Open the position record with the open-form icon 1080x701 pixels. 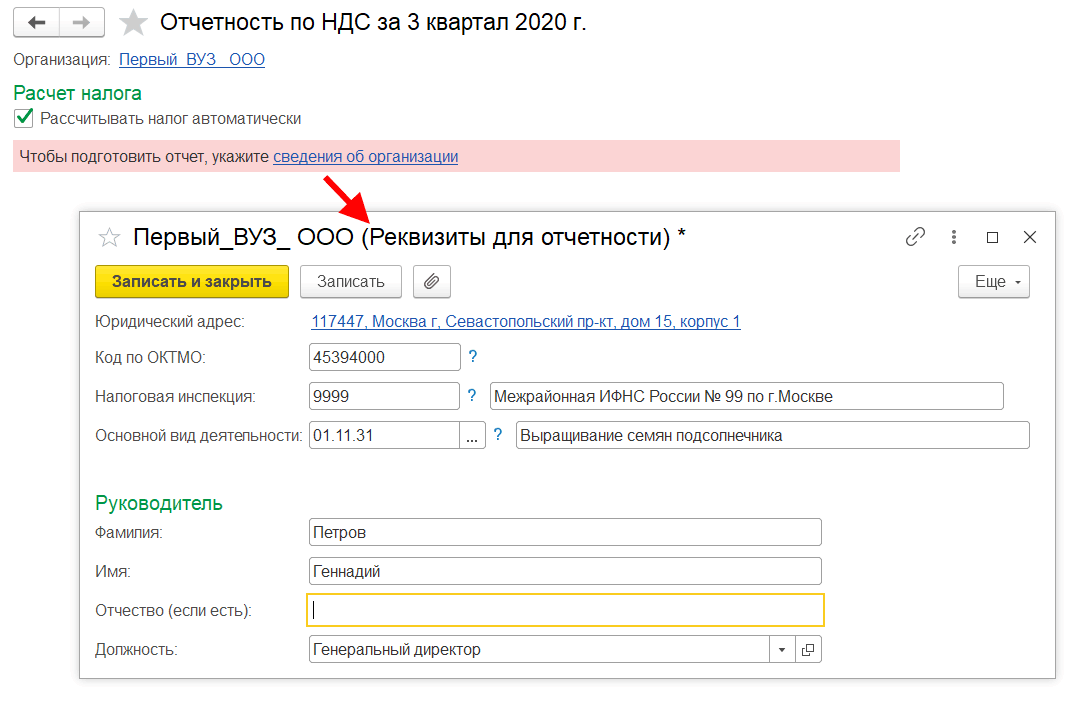(x=808, y=650)
